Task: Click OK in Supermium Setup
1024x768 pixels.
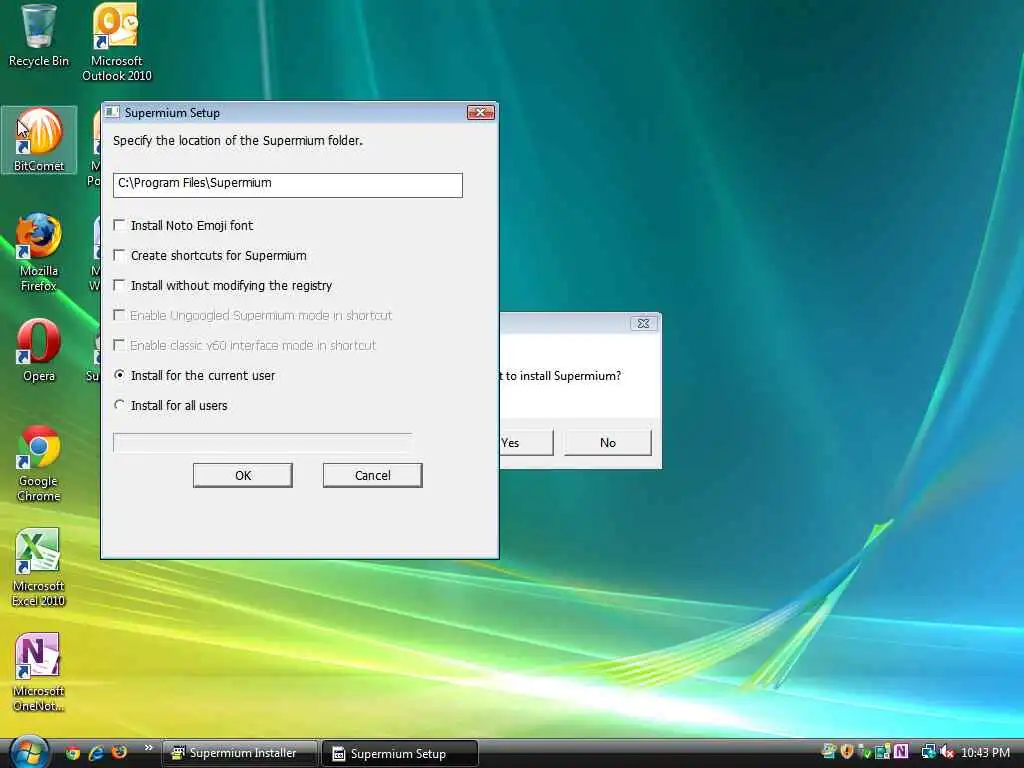Action: click(243, 475)
